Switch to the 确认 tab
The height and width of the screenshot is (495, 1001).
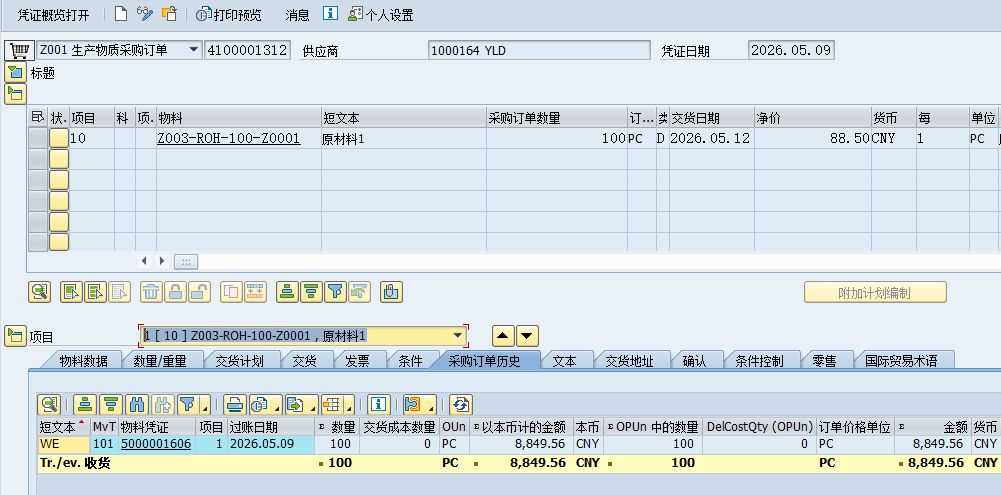tap(694, 361)
